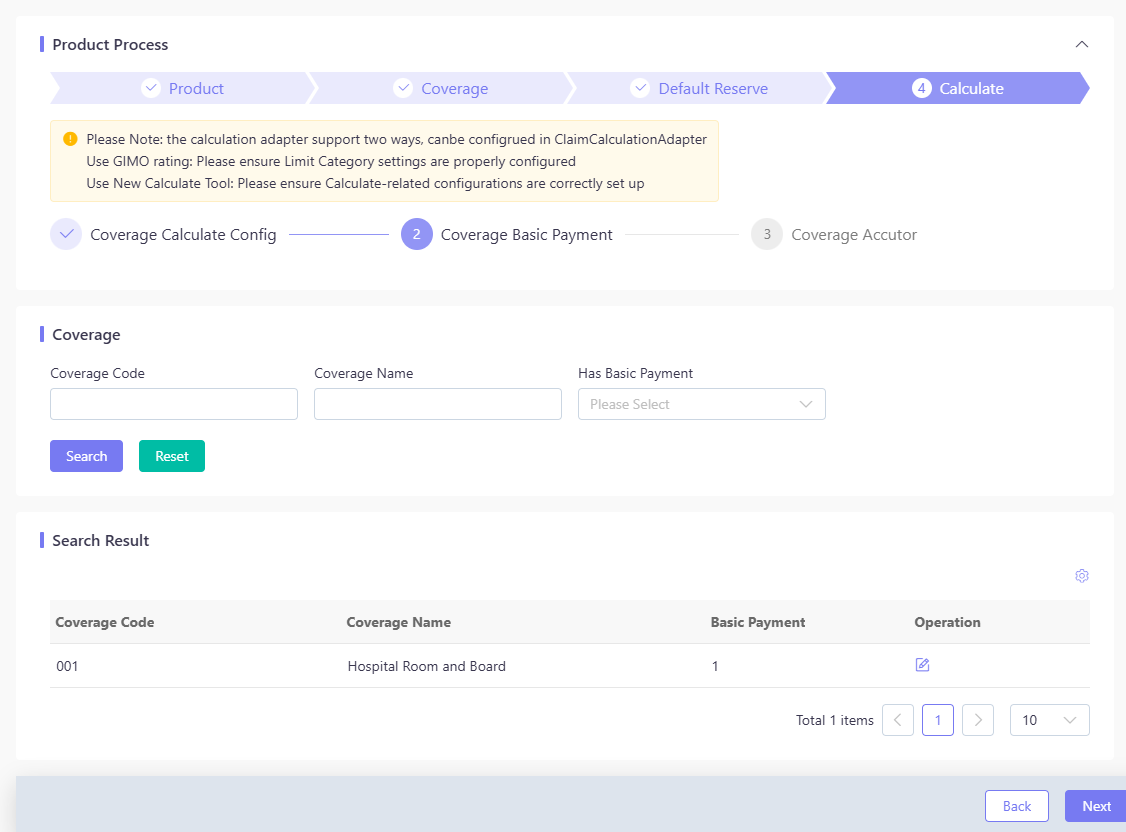Click the orange warning note icon
This screenshot has height=832, width=1126.
70,139
